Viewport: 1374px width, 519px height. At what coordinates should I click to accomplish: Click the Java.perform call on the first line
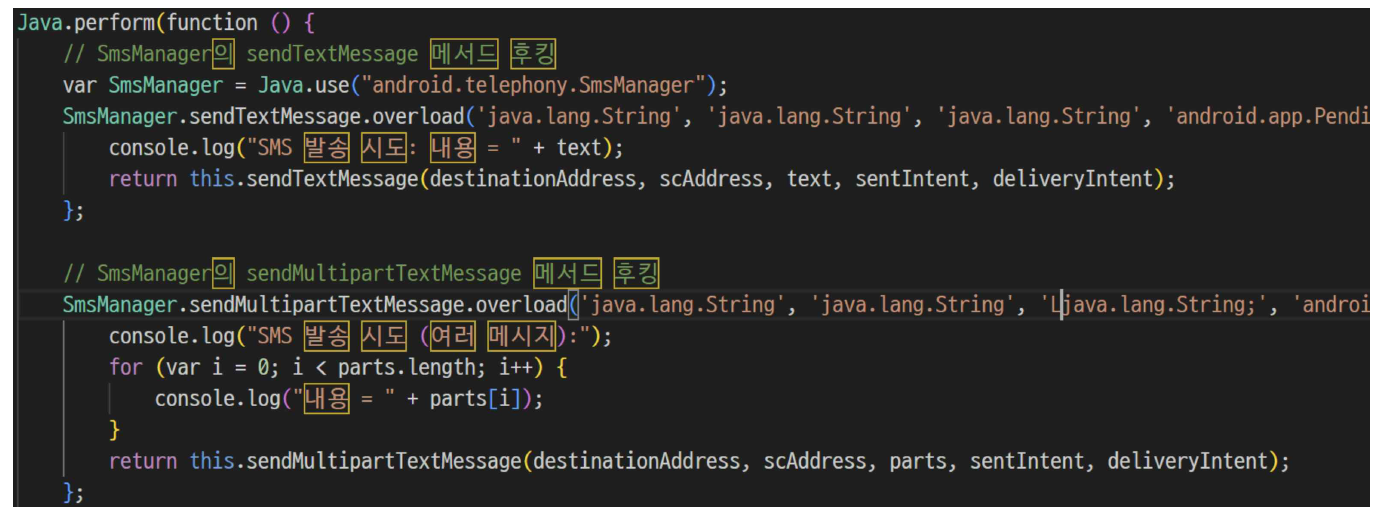click(x=90, y=22)
